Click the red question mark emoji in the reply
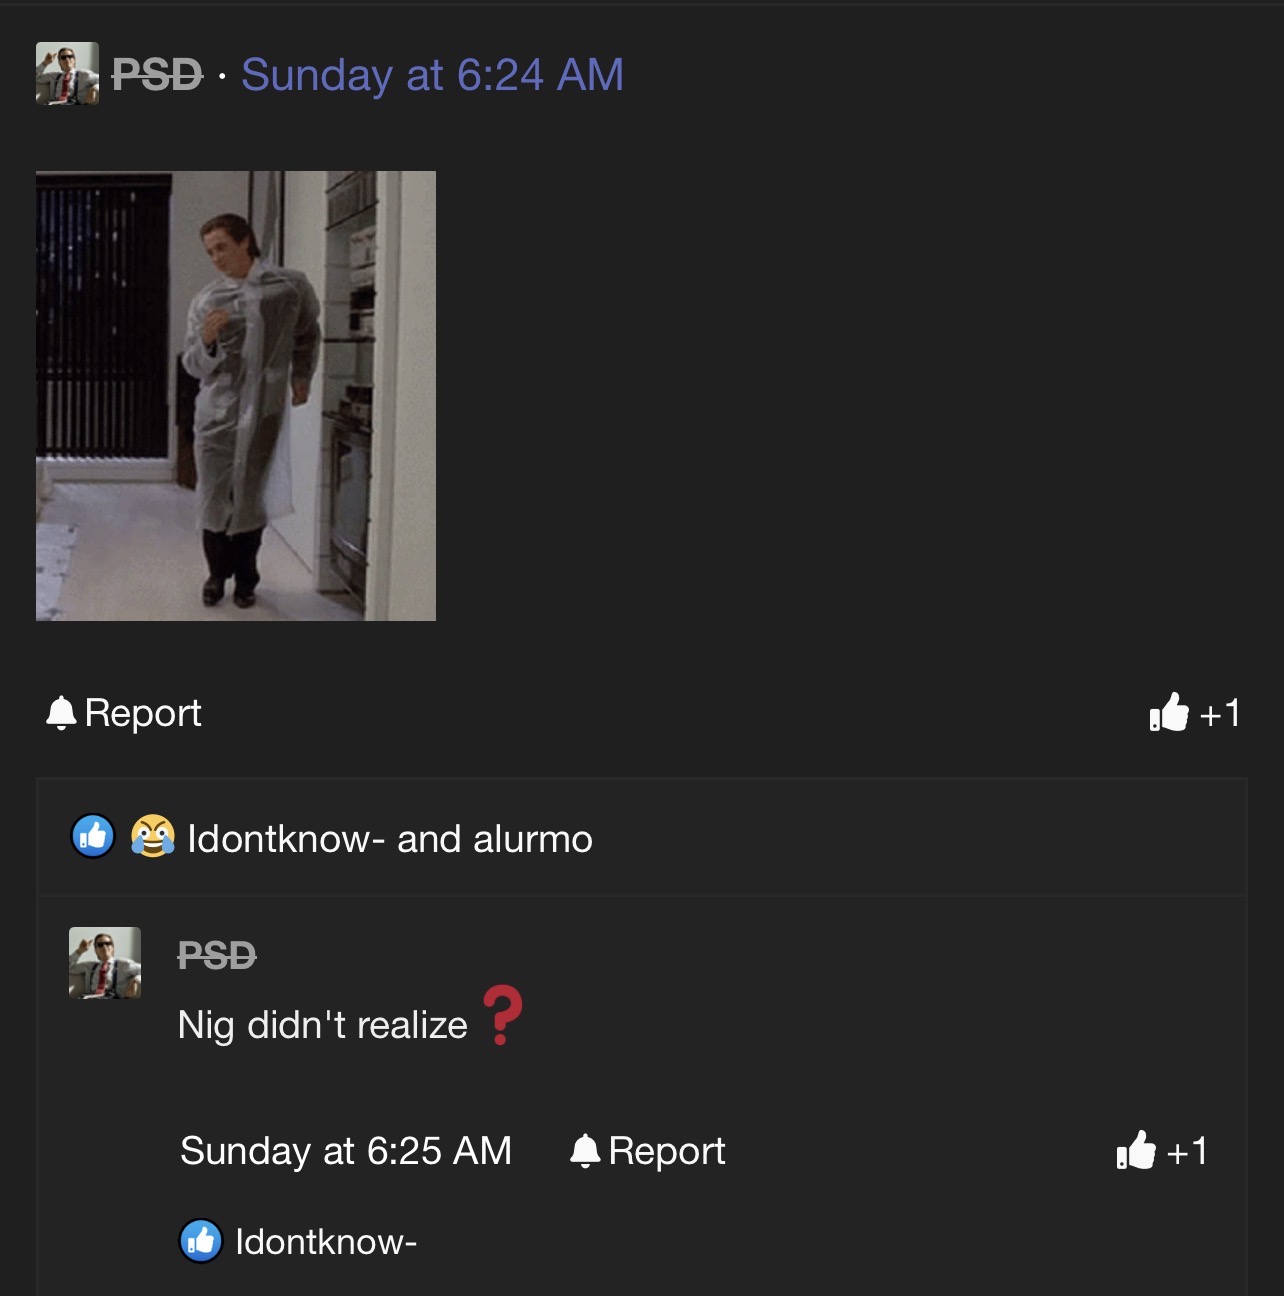The image size is (1284, 1296). 502,1016
